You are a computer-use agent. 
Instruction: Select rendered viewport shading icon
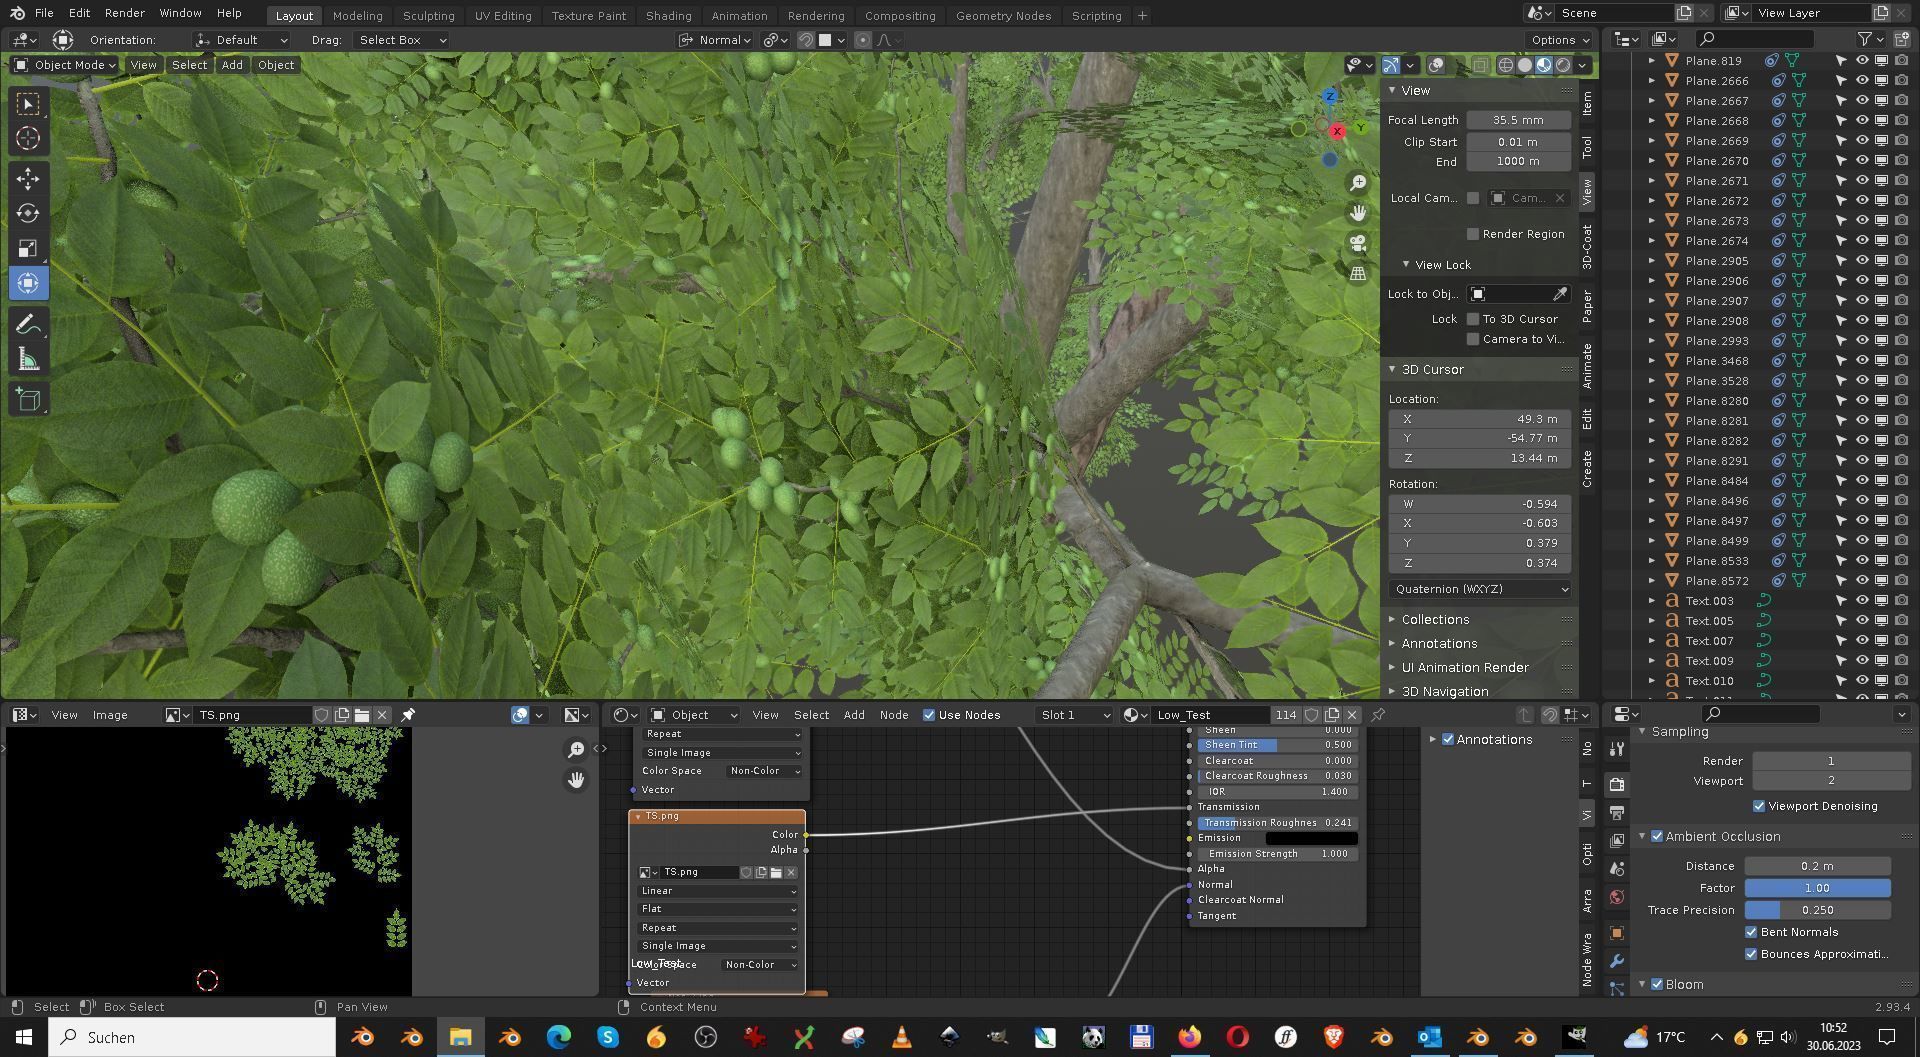tap(1563, 65)
